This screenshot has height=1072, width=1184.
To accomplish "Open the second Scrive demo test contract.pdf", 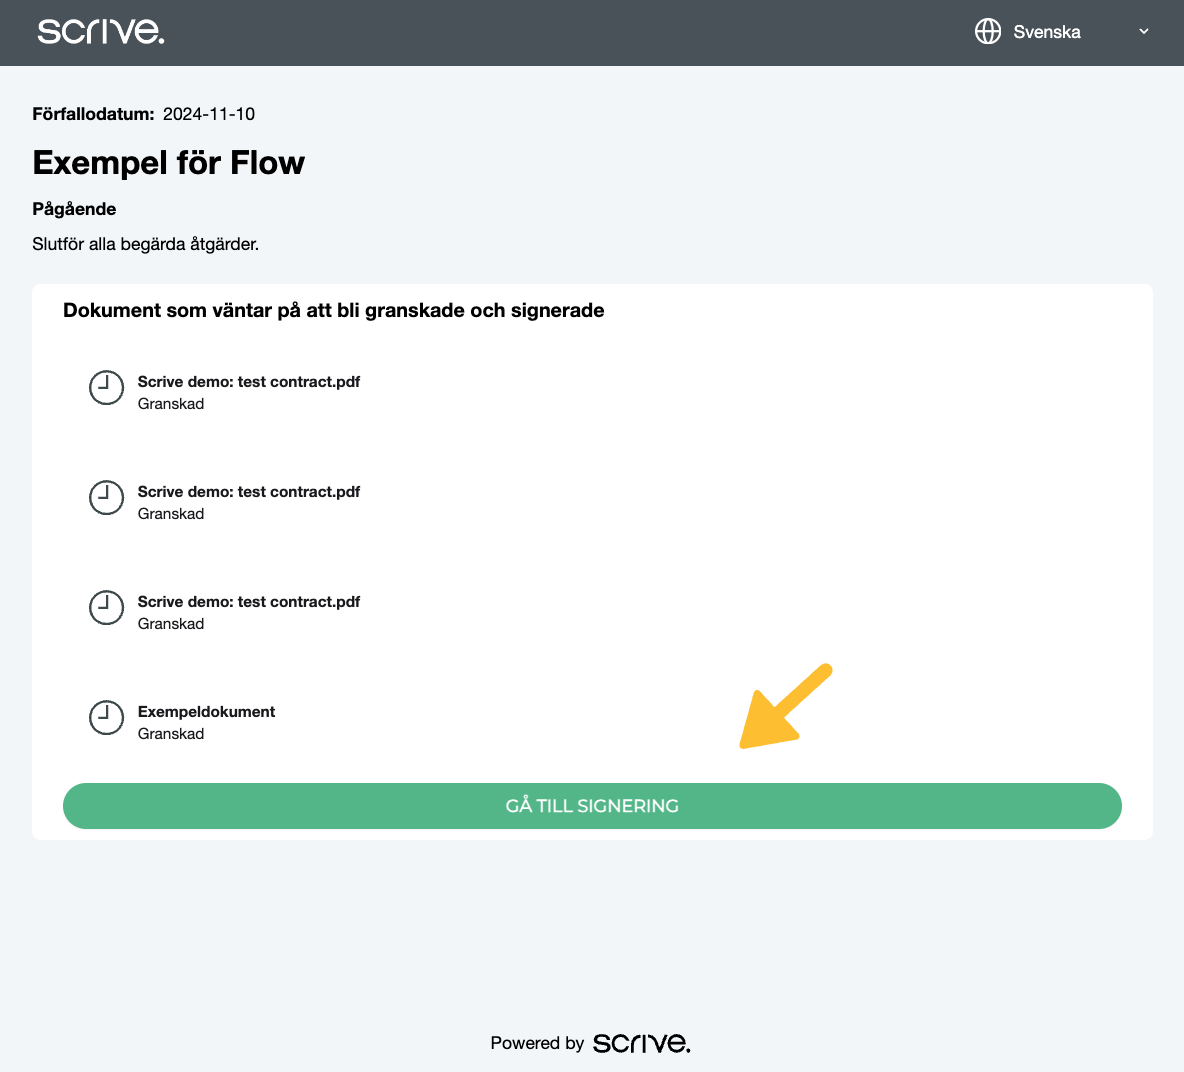I will (x=249, y=492).
